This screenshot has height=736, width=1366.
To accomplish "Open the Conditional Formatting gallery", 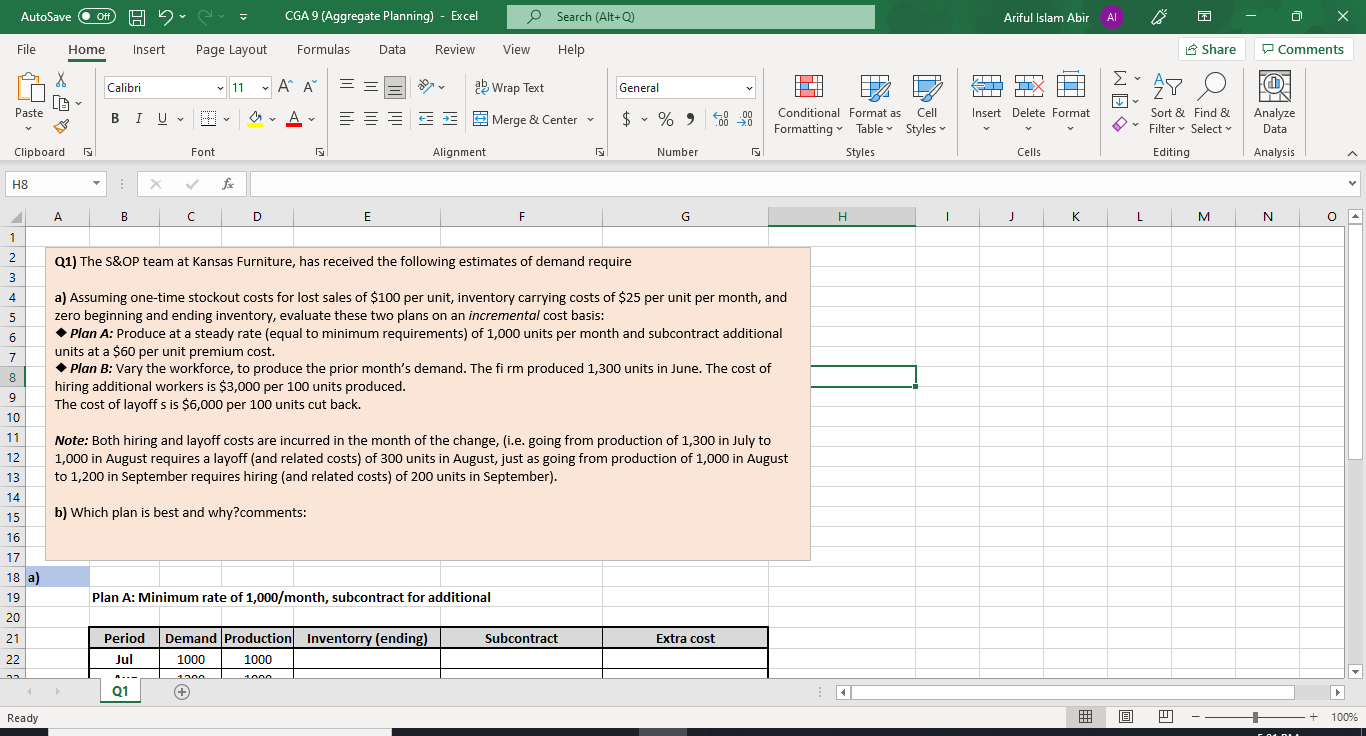I will (x=808, y=104).
